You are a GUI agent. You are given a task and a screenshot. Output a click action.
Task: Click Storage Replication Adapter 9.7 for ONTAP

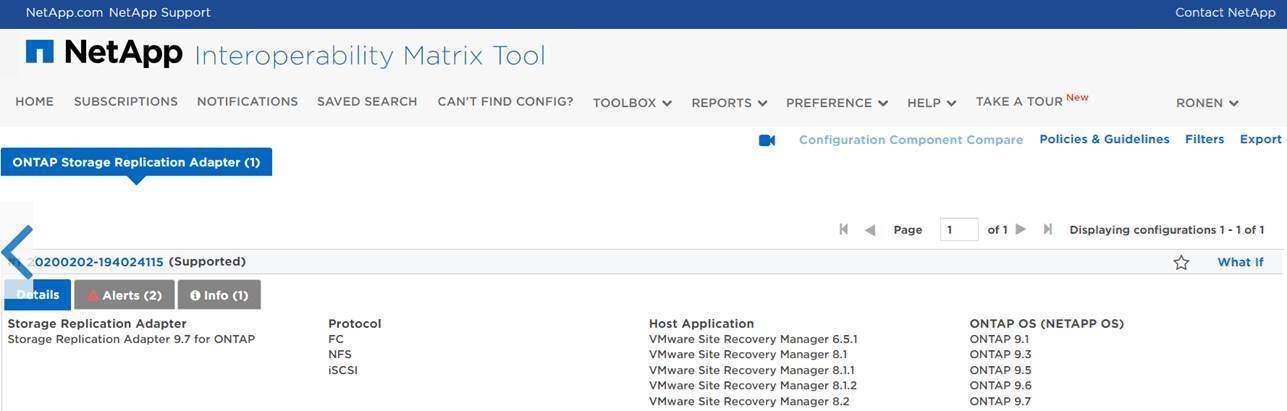click(x=131, y=339)
